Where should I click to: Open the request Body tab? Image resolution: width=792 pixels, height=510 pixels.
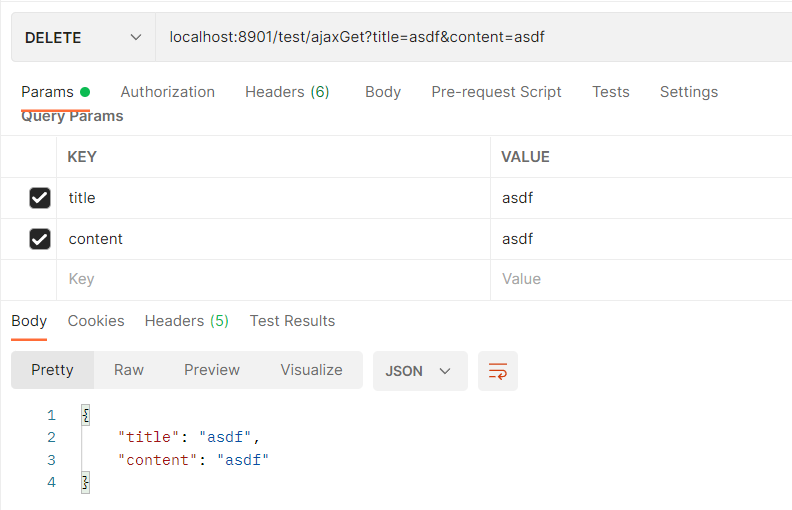click(383, 92)
